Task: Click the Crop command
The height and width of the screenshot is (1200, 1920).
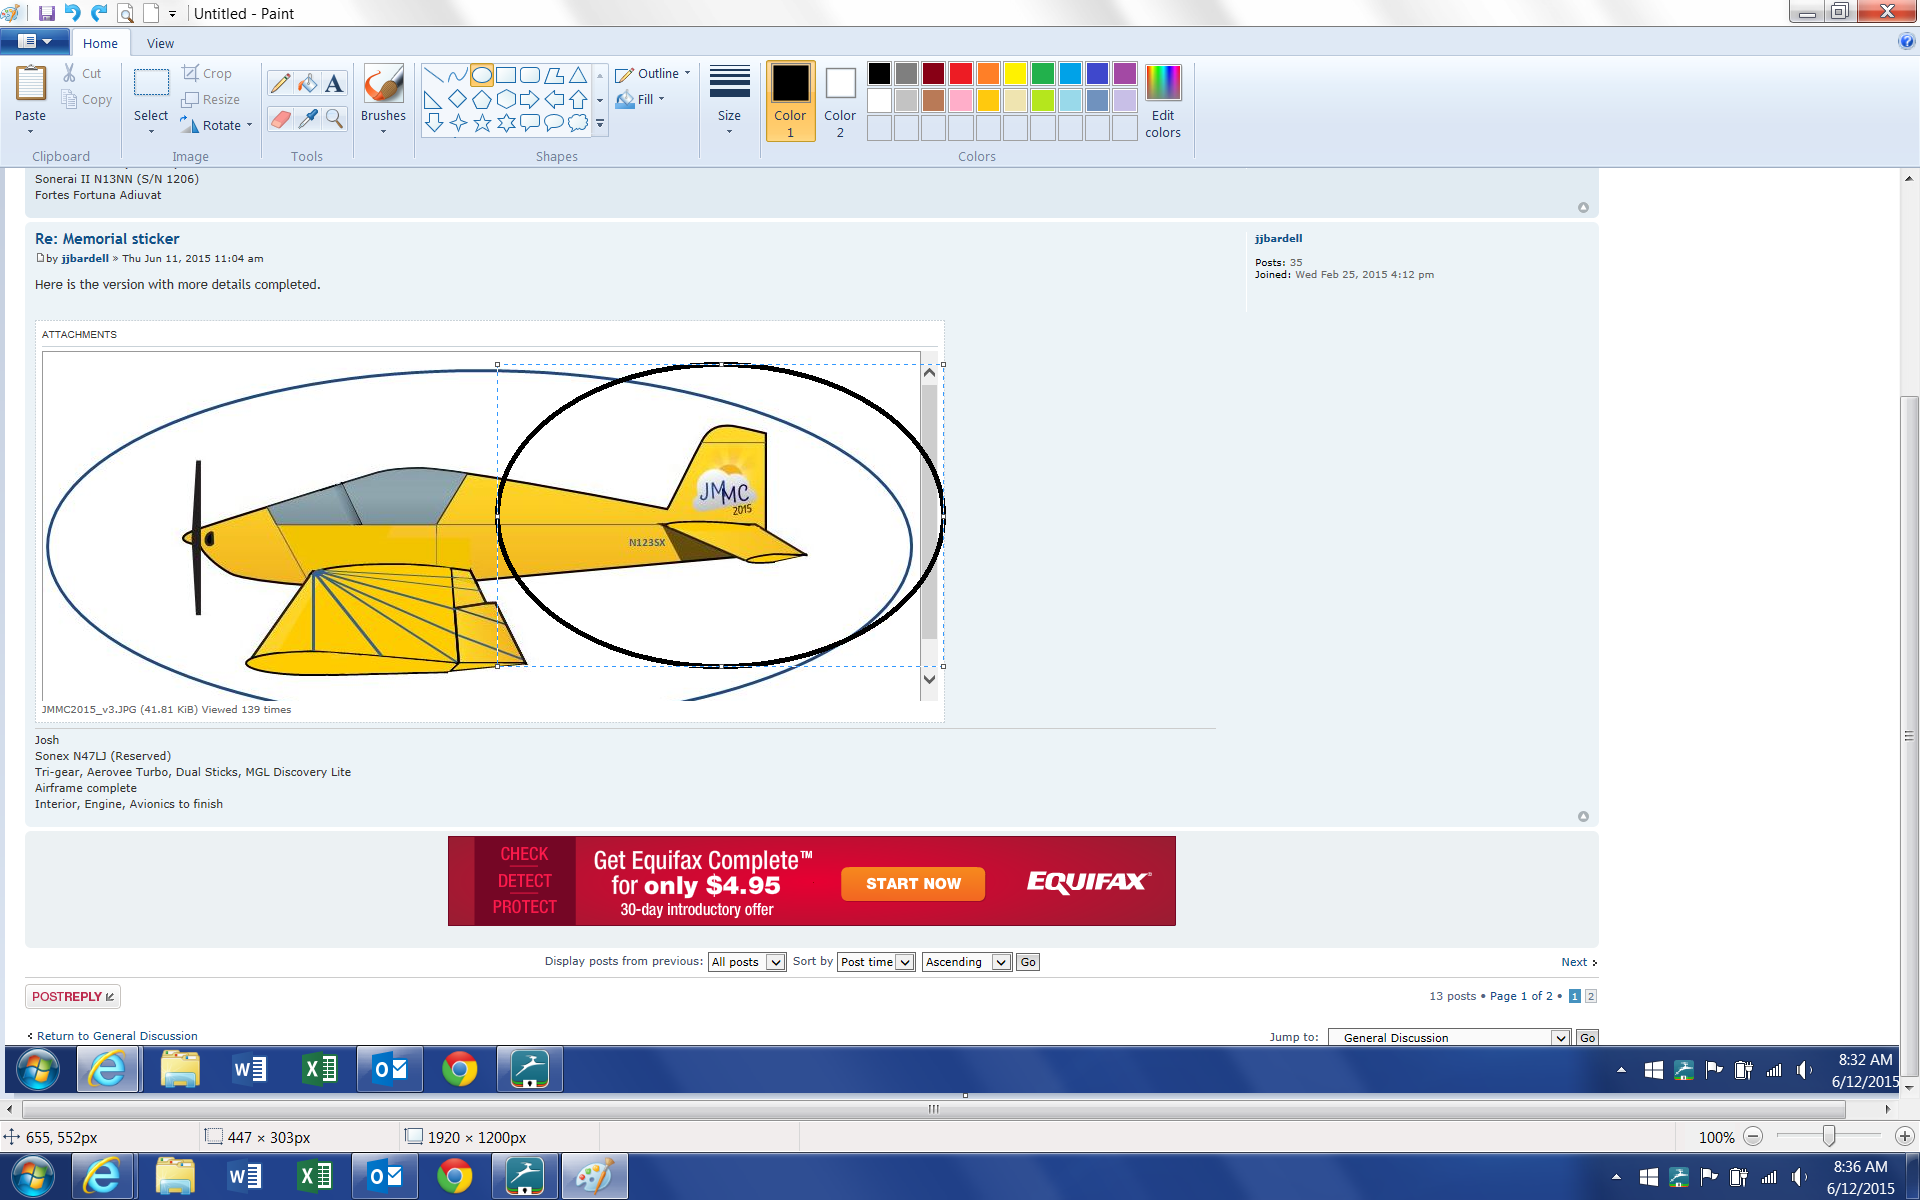Action: coord(207,73)
